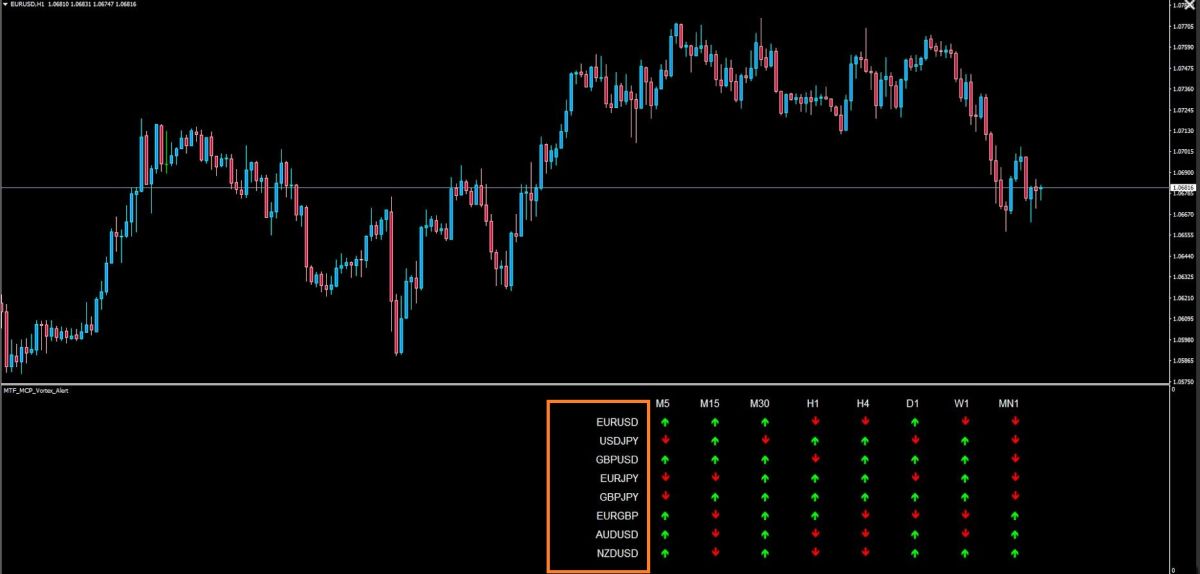Close the chart with the X button
The width and height of the screenshot is (1200, 574).
pos(1188,5)
